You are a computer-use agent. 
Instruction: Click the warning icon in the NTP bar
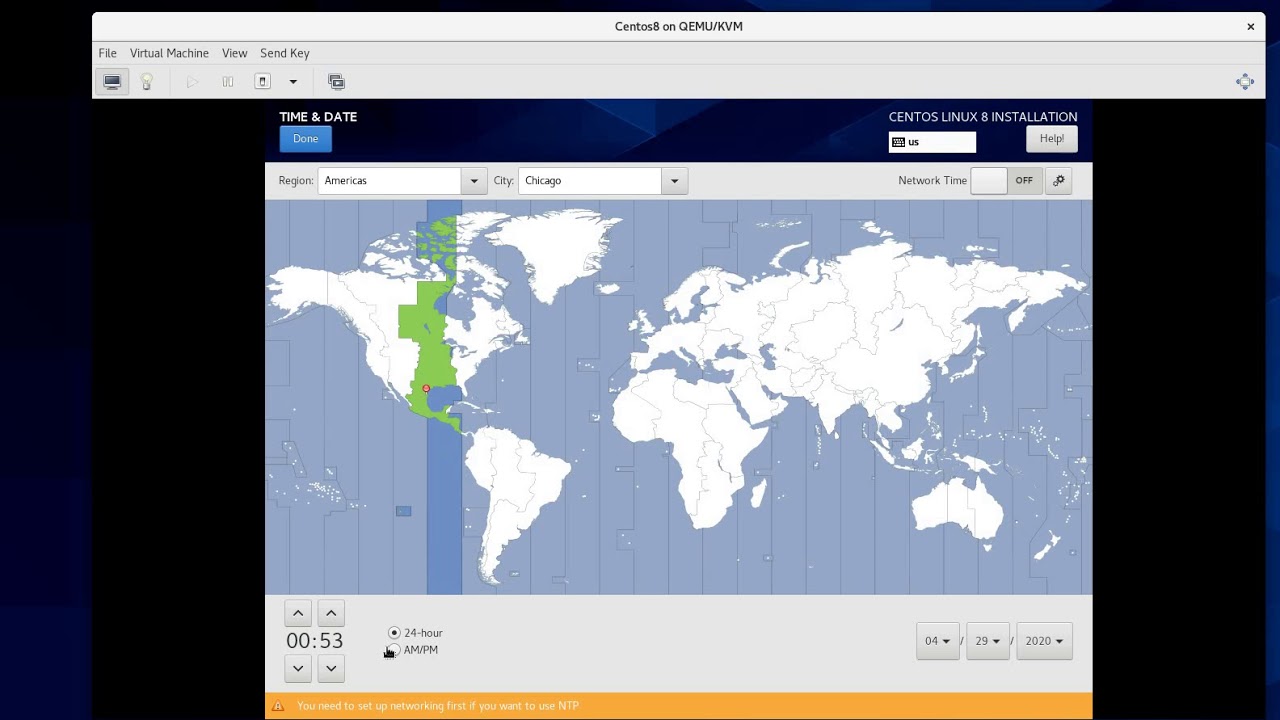[278, 706]
